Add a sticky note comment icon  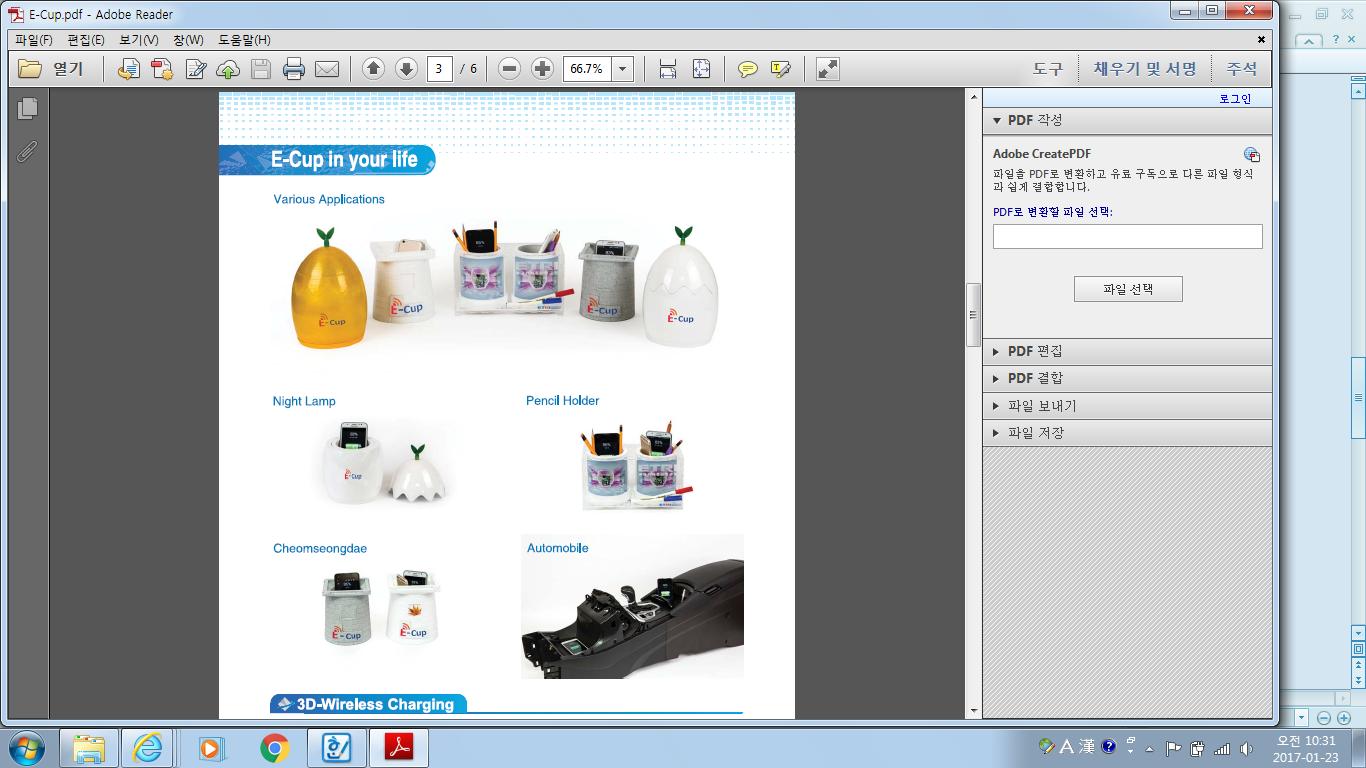tap(747, 69)
